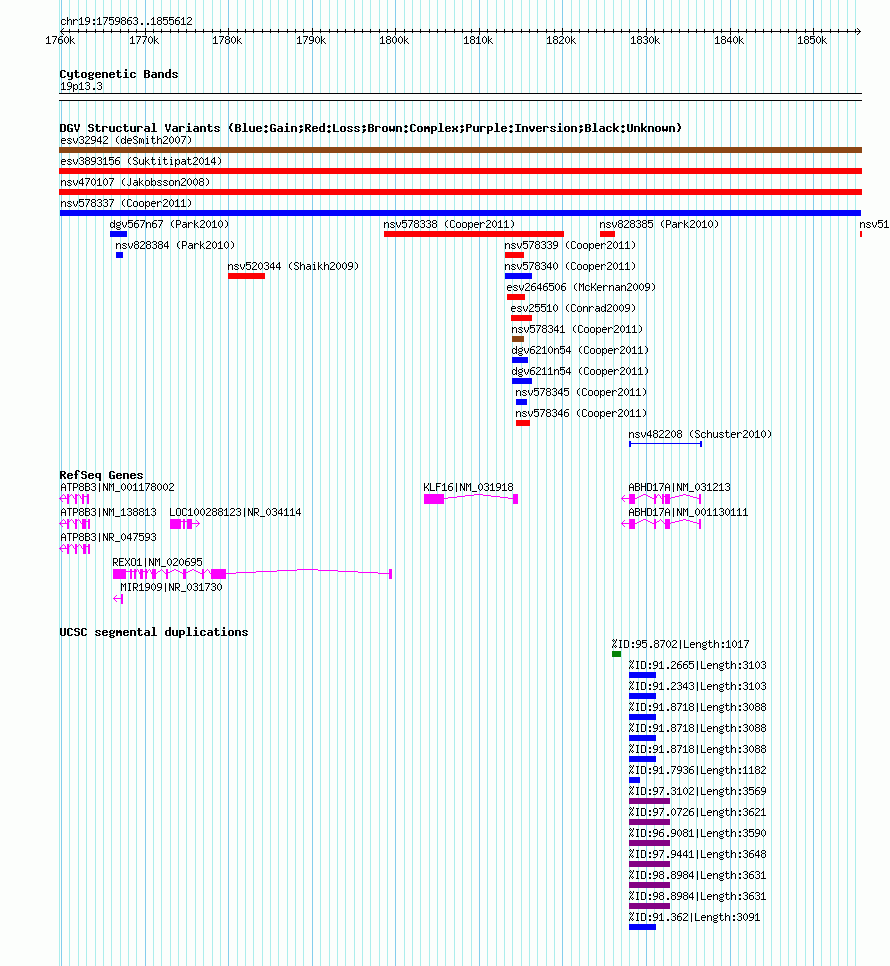Open the %ID:97.9441|Length:3648 duplication label
This screenshot has height=966, width=890.
click(x=697, y=854)
